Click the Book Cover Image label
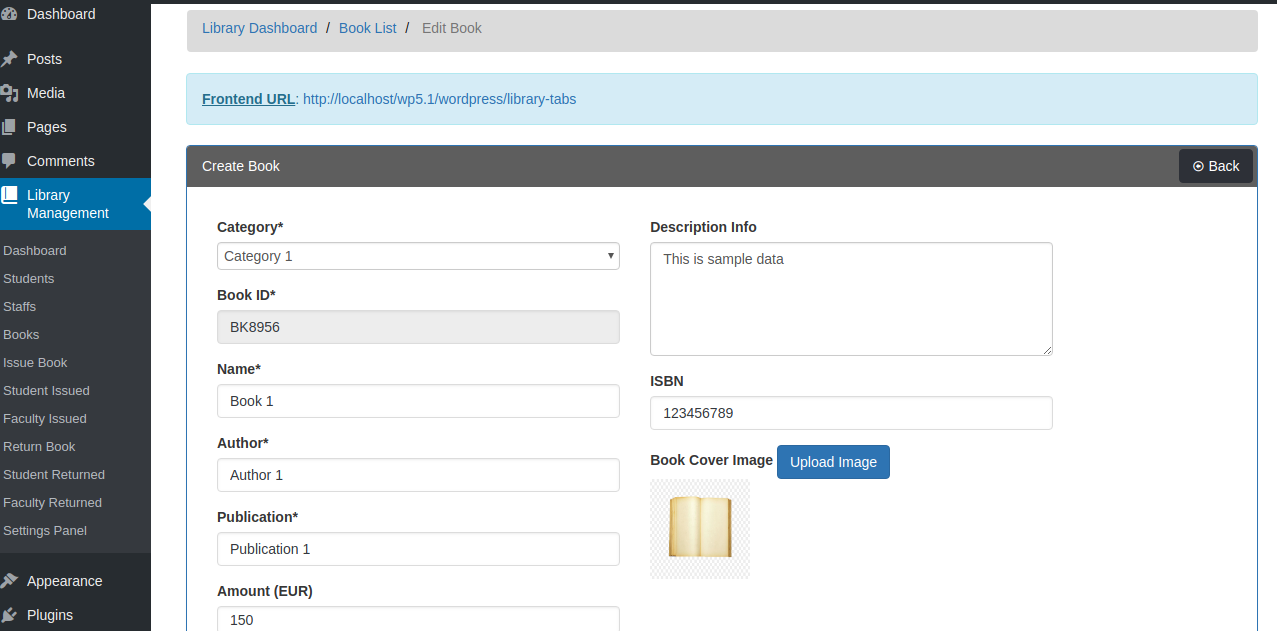 click(x=711, y=460)
